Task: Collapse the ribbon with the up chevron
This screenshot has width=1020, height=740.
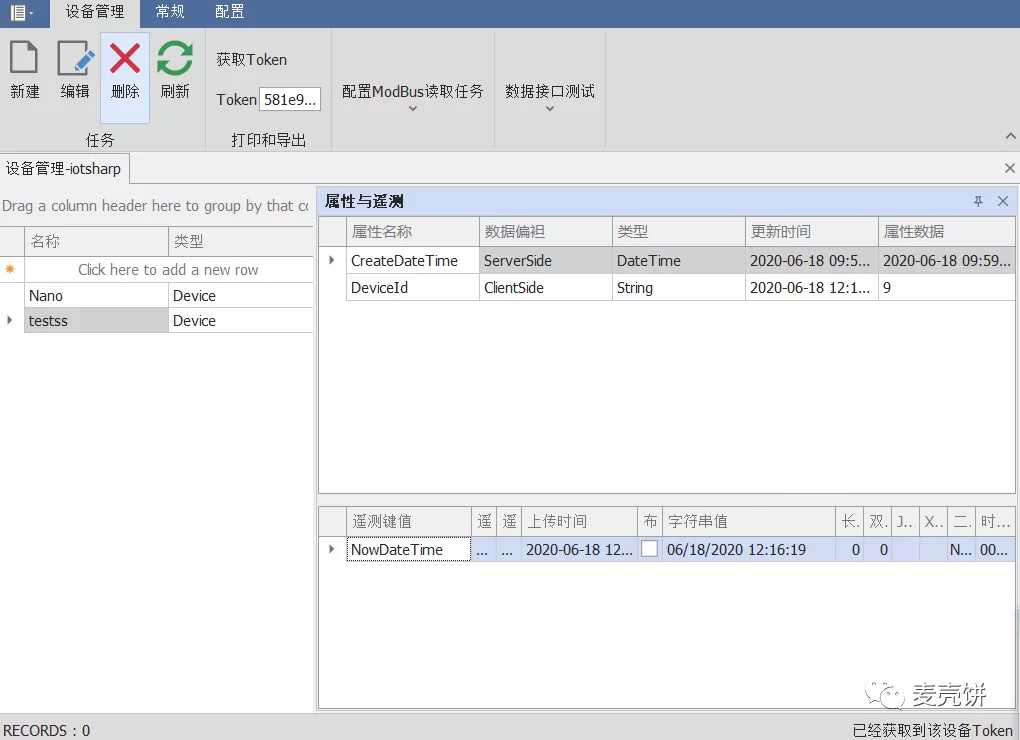Action: [x=1010, y=136]
